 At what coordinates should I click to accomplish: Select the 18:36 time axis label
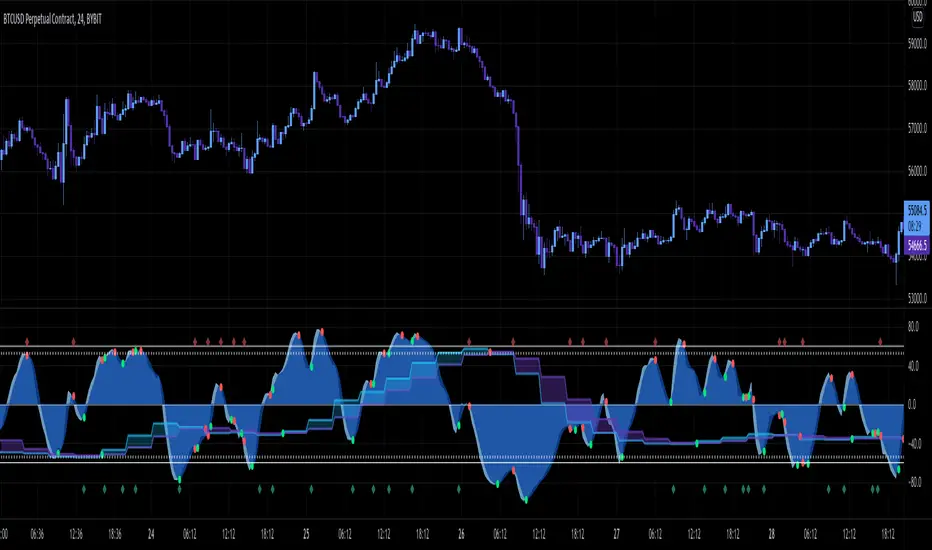point(115,534)
